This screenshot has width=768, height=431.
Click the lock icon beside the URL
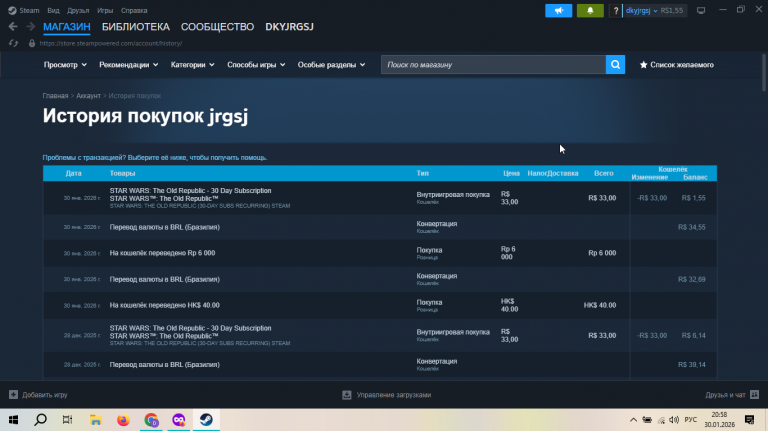pyautogui.click(x=32, y=43)
